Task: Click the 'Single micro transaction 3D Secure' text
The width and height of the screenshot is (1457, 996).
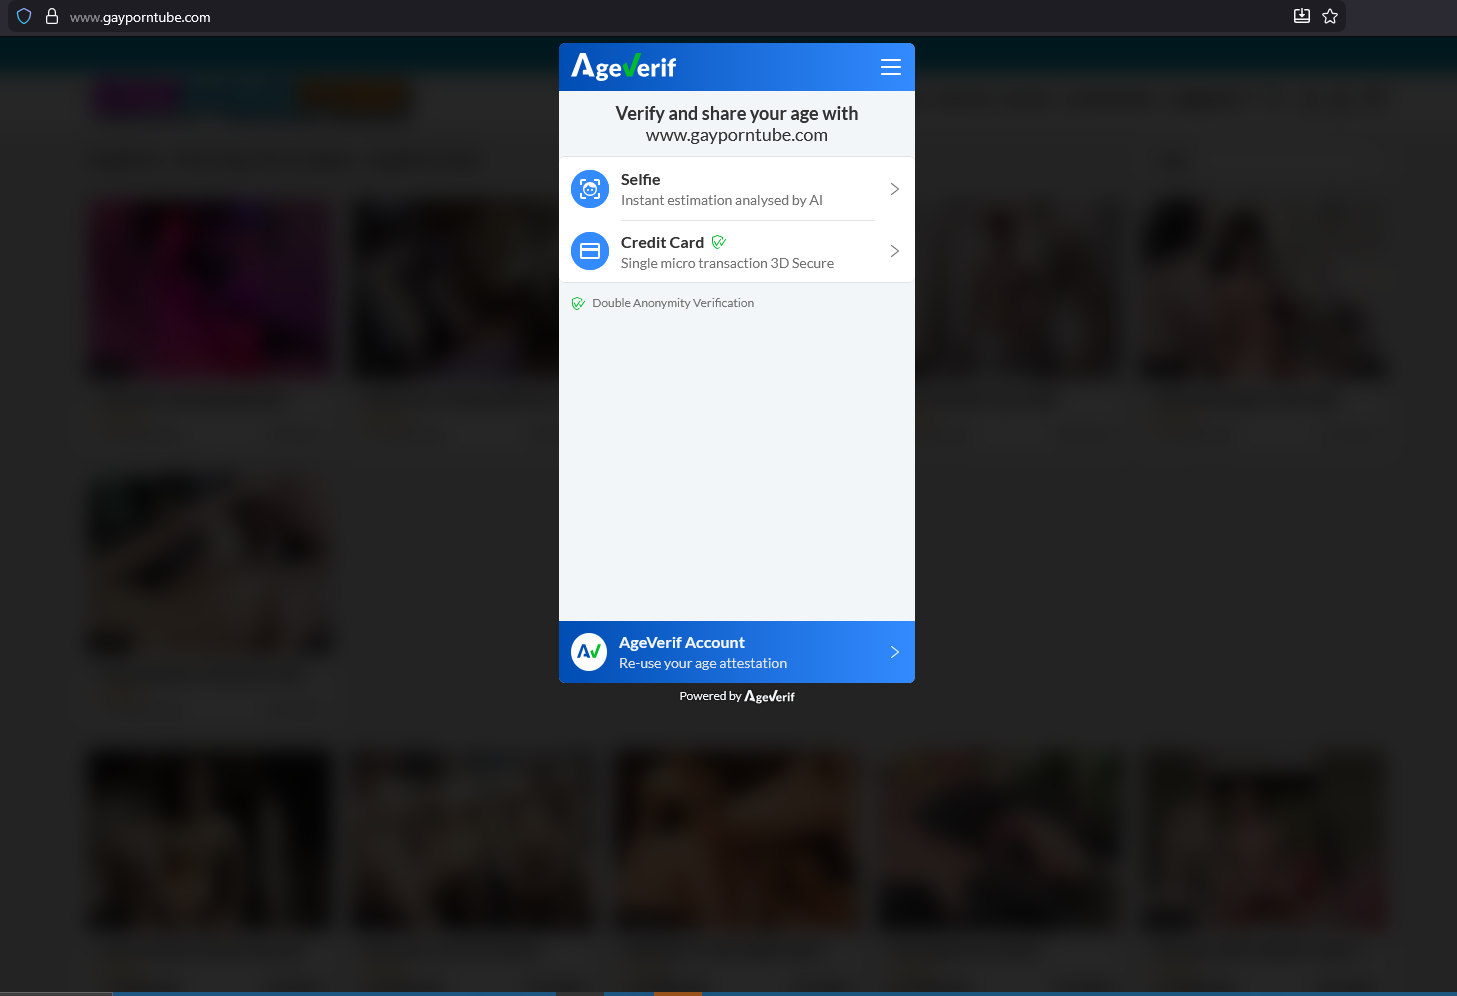Action: coord(727,263)
